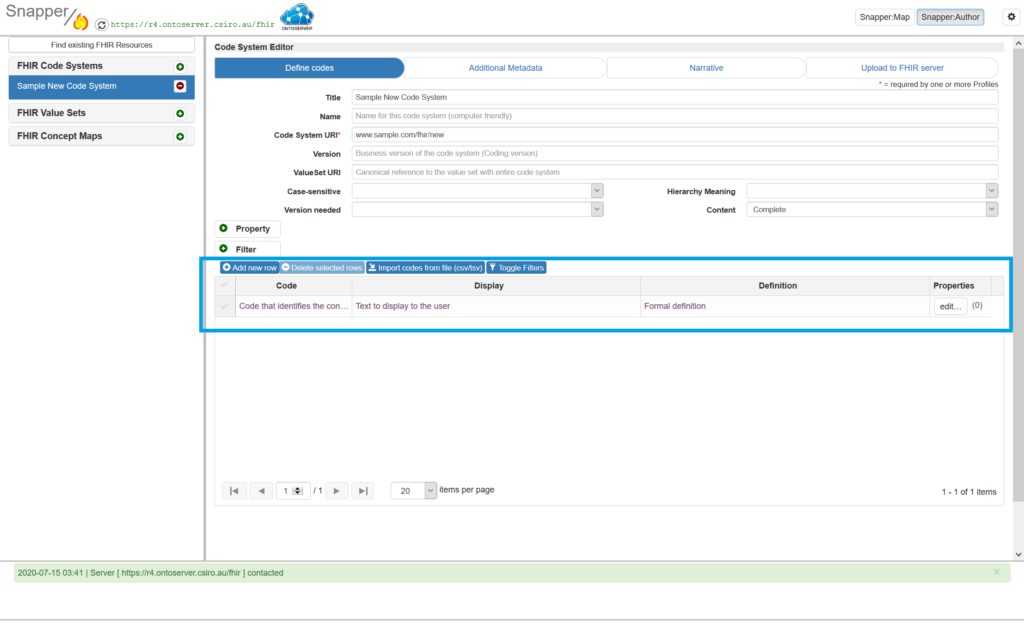Add a new FHIR Code System with the plus icon
The image size is (1024, 633).
[x=180, y=66]
